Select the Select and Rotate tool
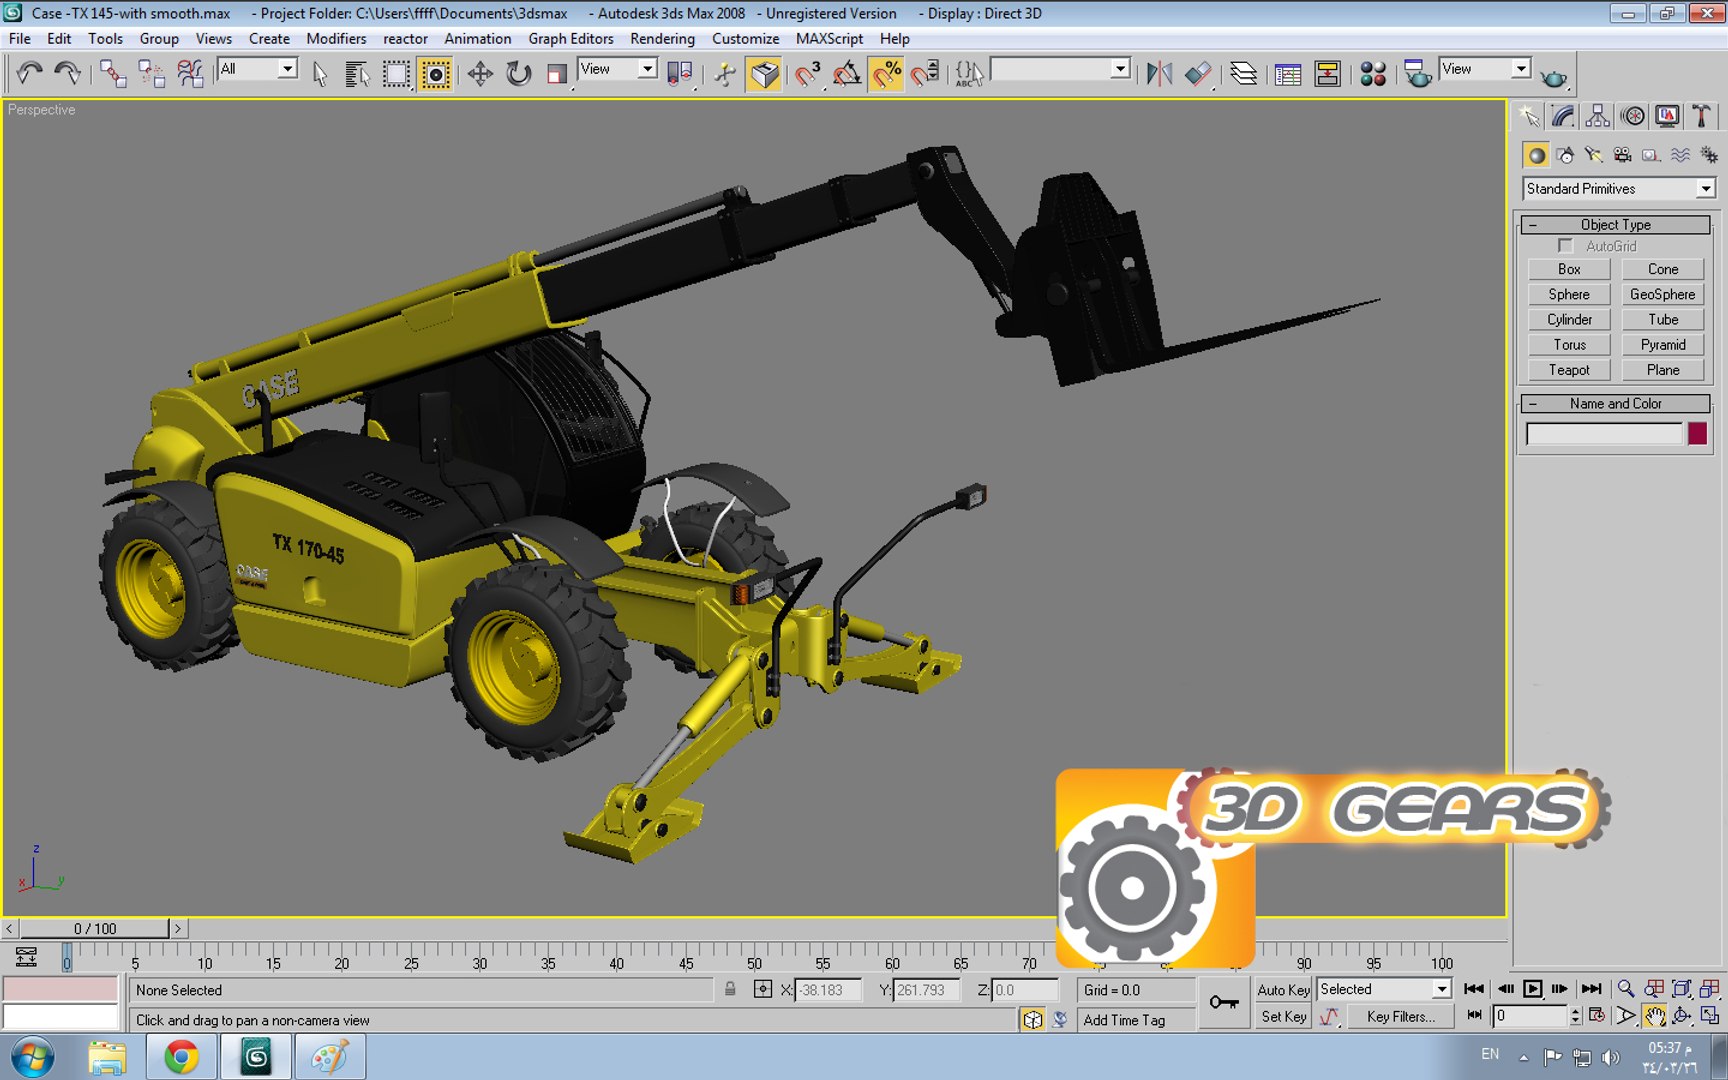1728x1080 pixels. pyautogui.click(x=518, y=74)
